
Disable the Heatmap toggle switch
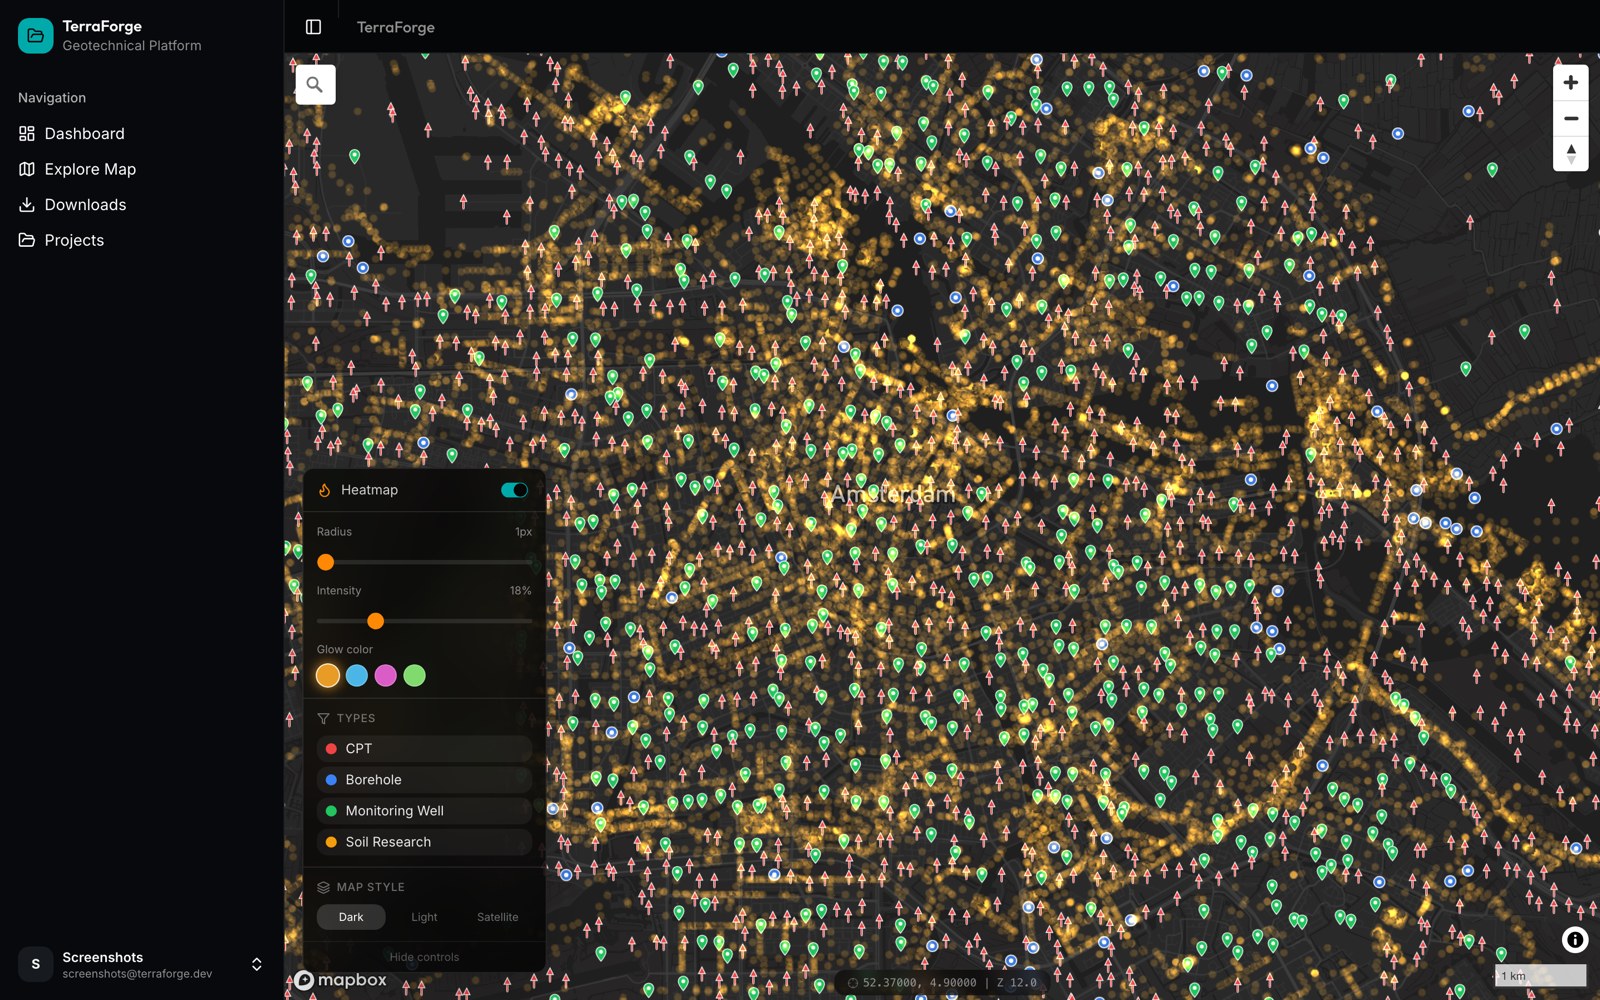coord(514,490)
